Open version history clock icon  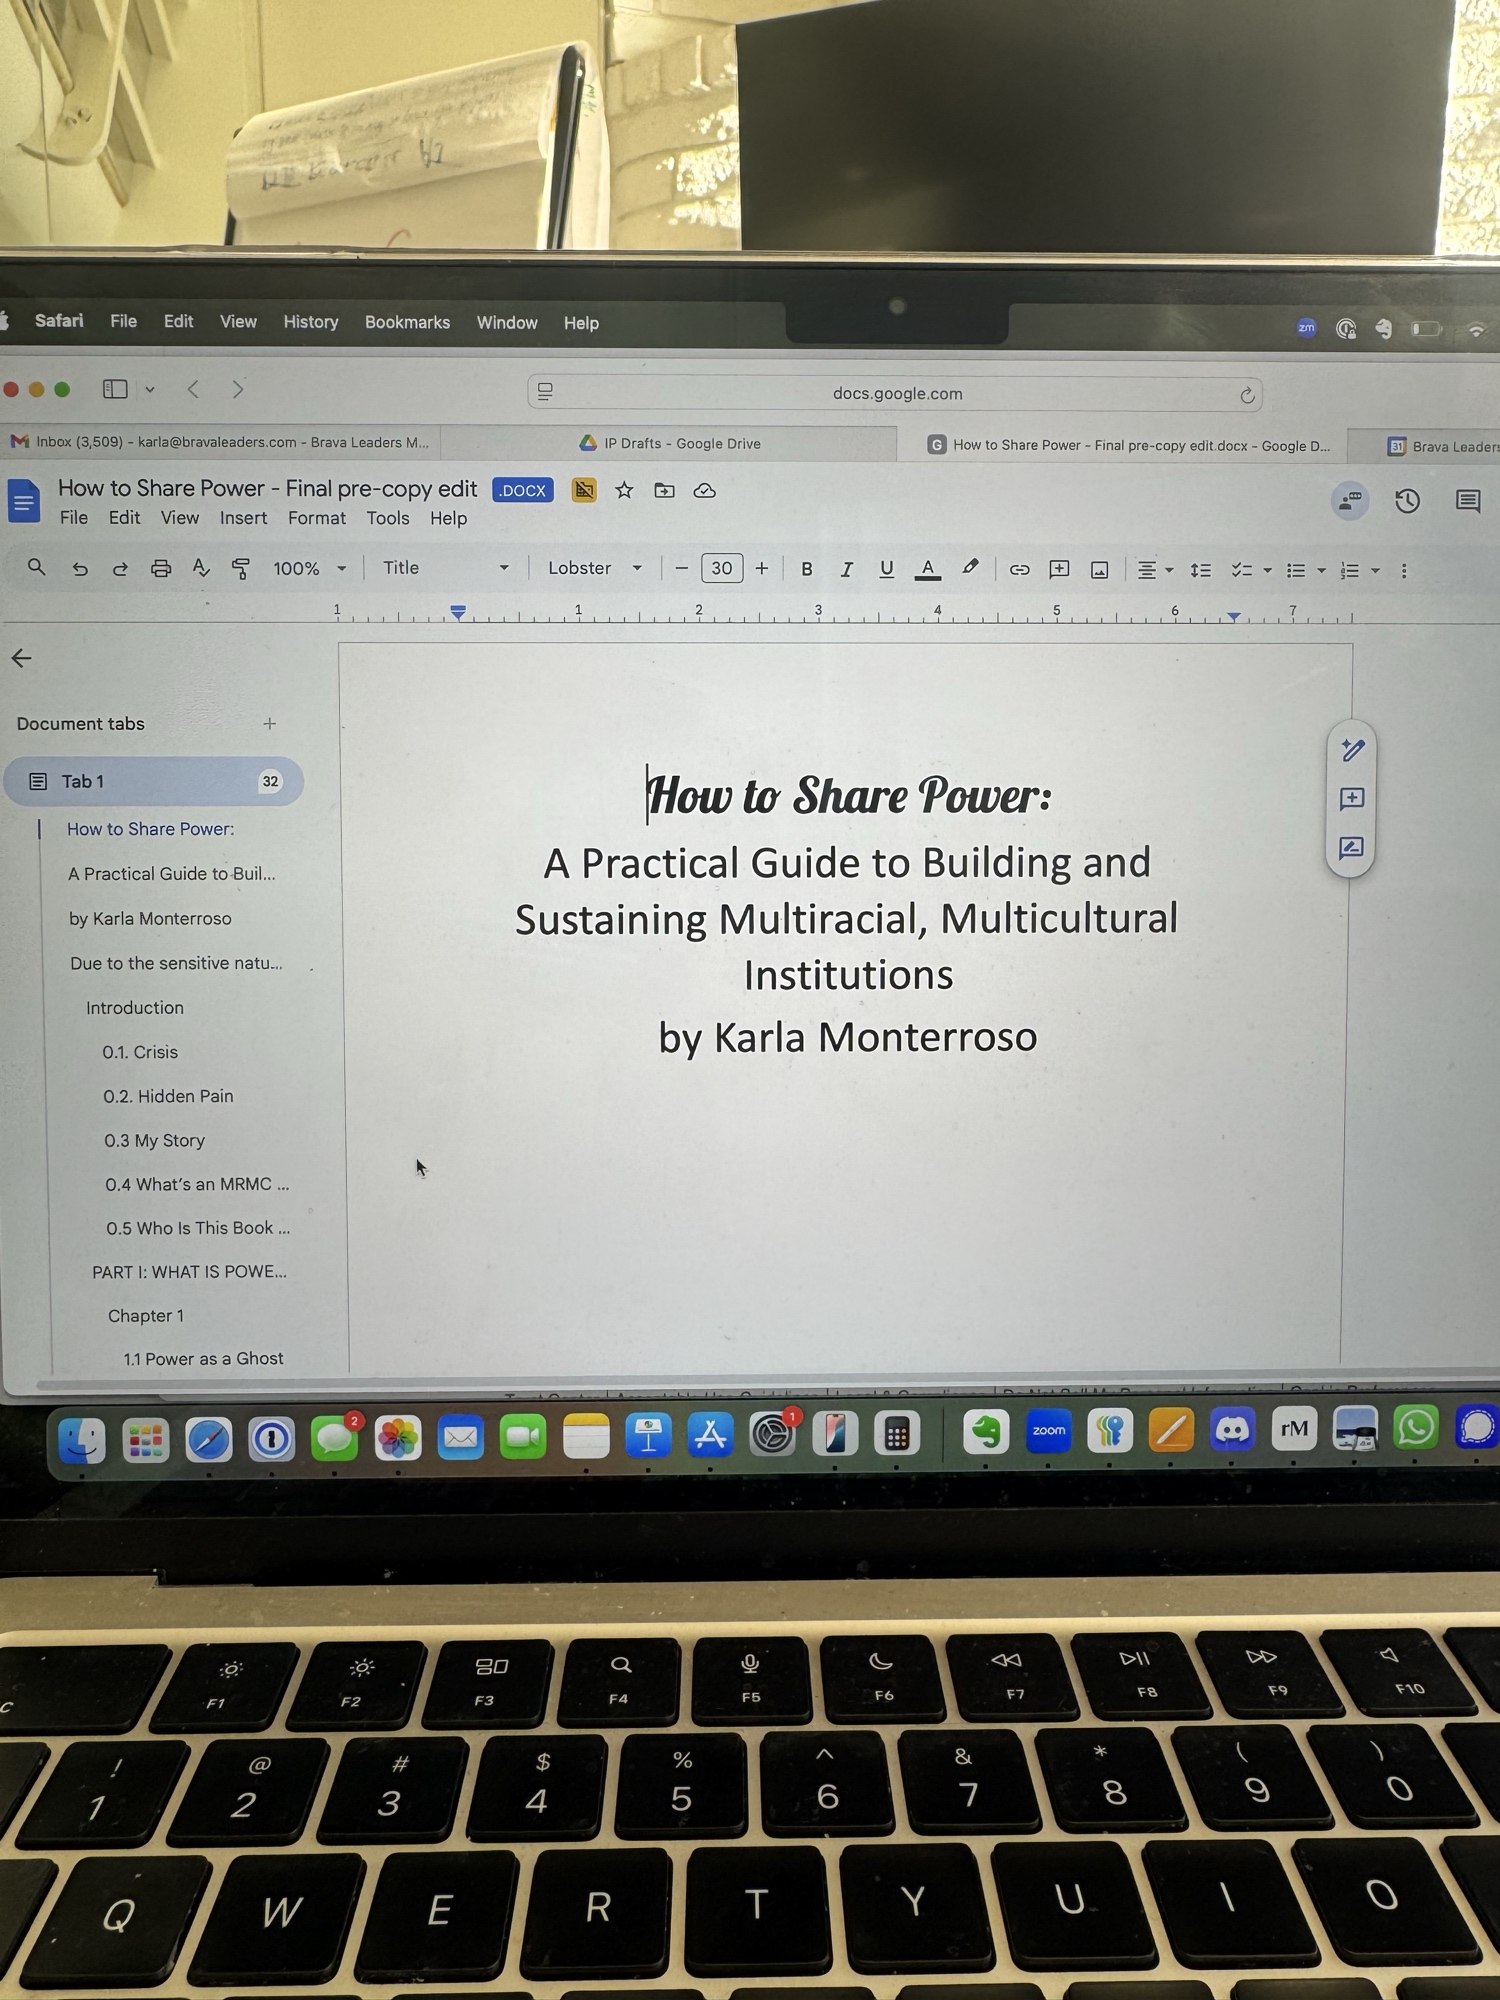click(x=1407, y=501)
